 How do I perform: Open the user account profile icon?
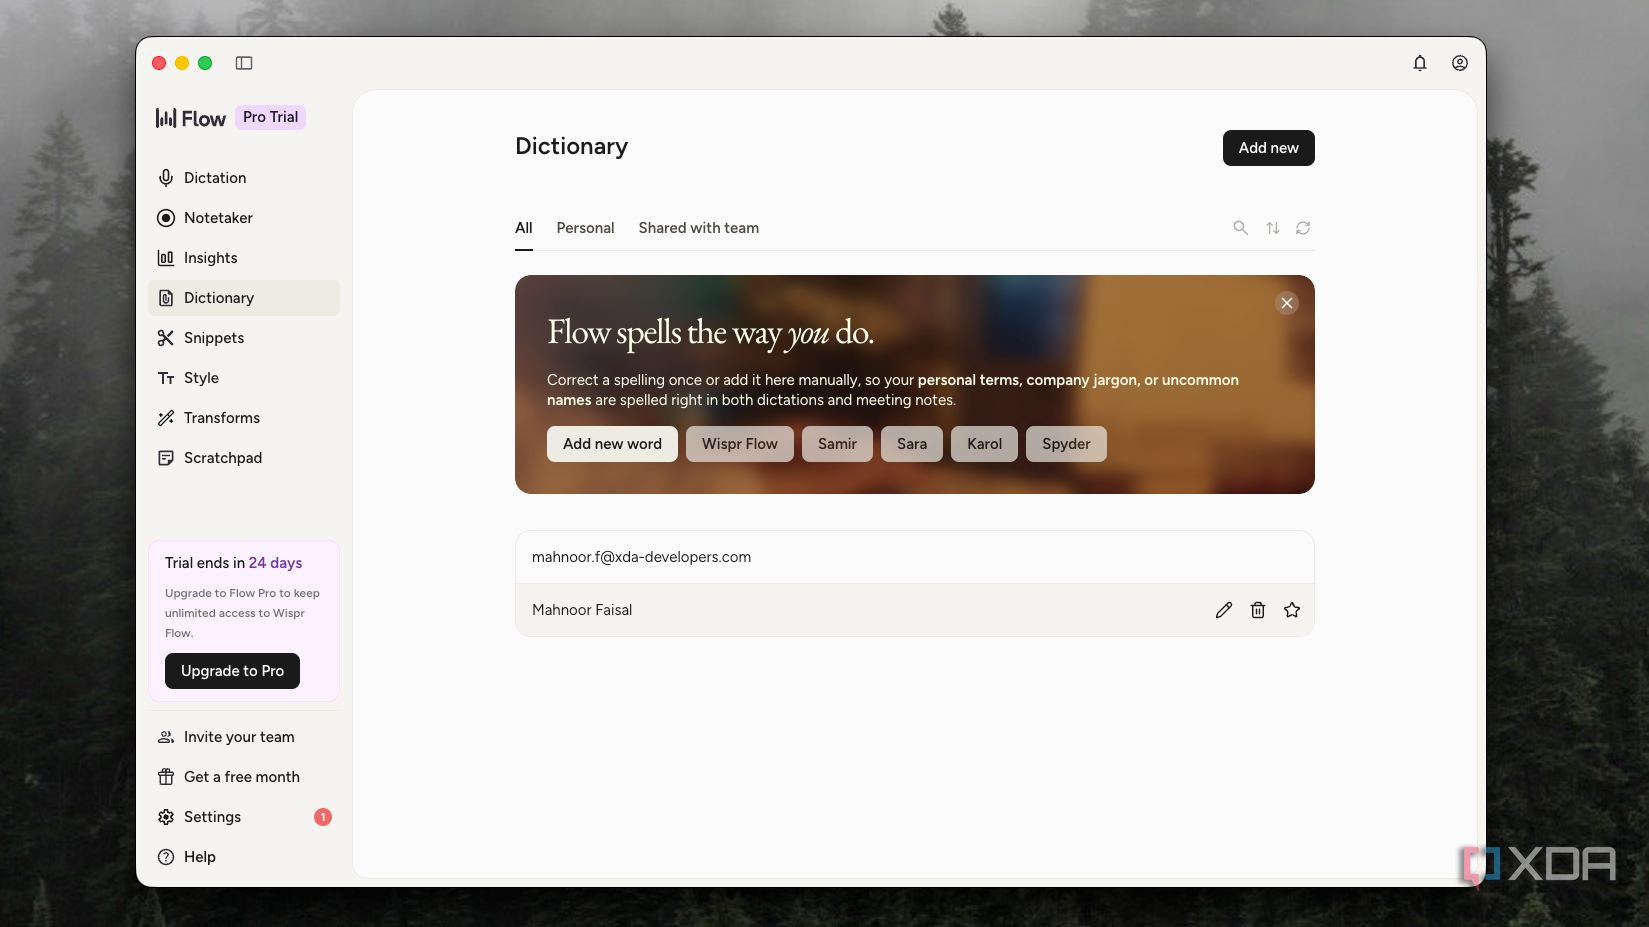(1460, 63)
